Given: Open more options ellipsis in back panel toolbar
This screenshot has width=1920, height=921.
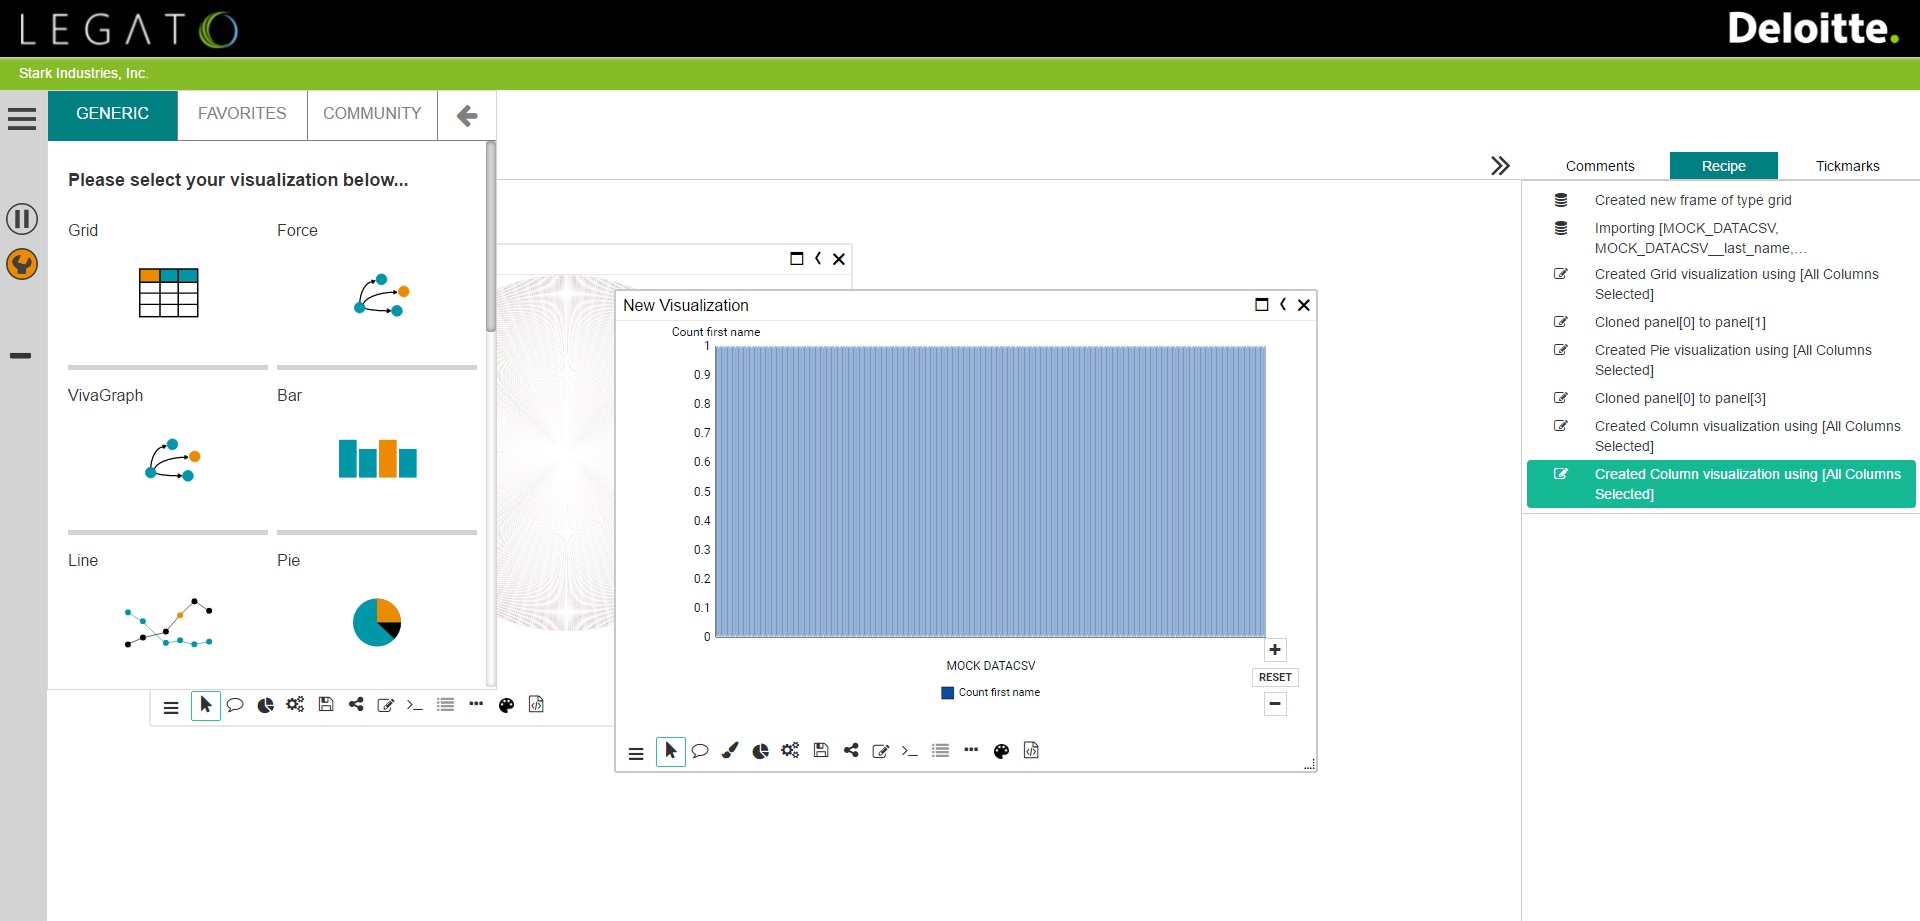Looking at the screenshot, I should click(x=476, y=704).
